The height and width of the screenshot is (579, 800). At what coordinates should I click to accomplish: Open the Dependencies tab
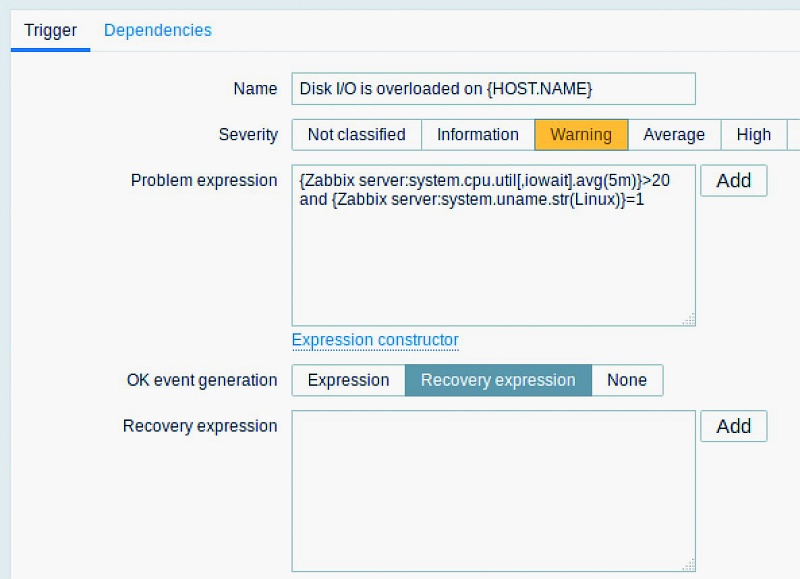coord(158,31)
